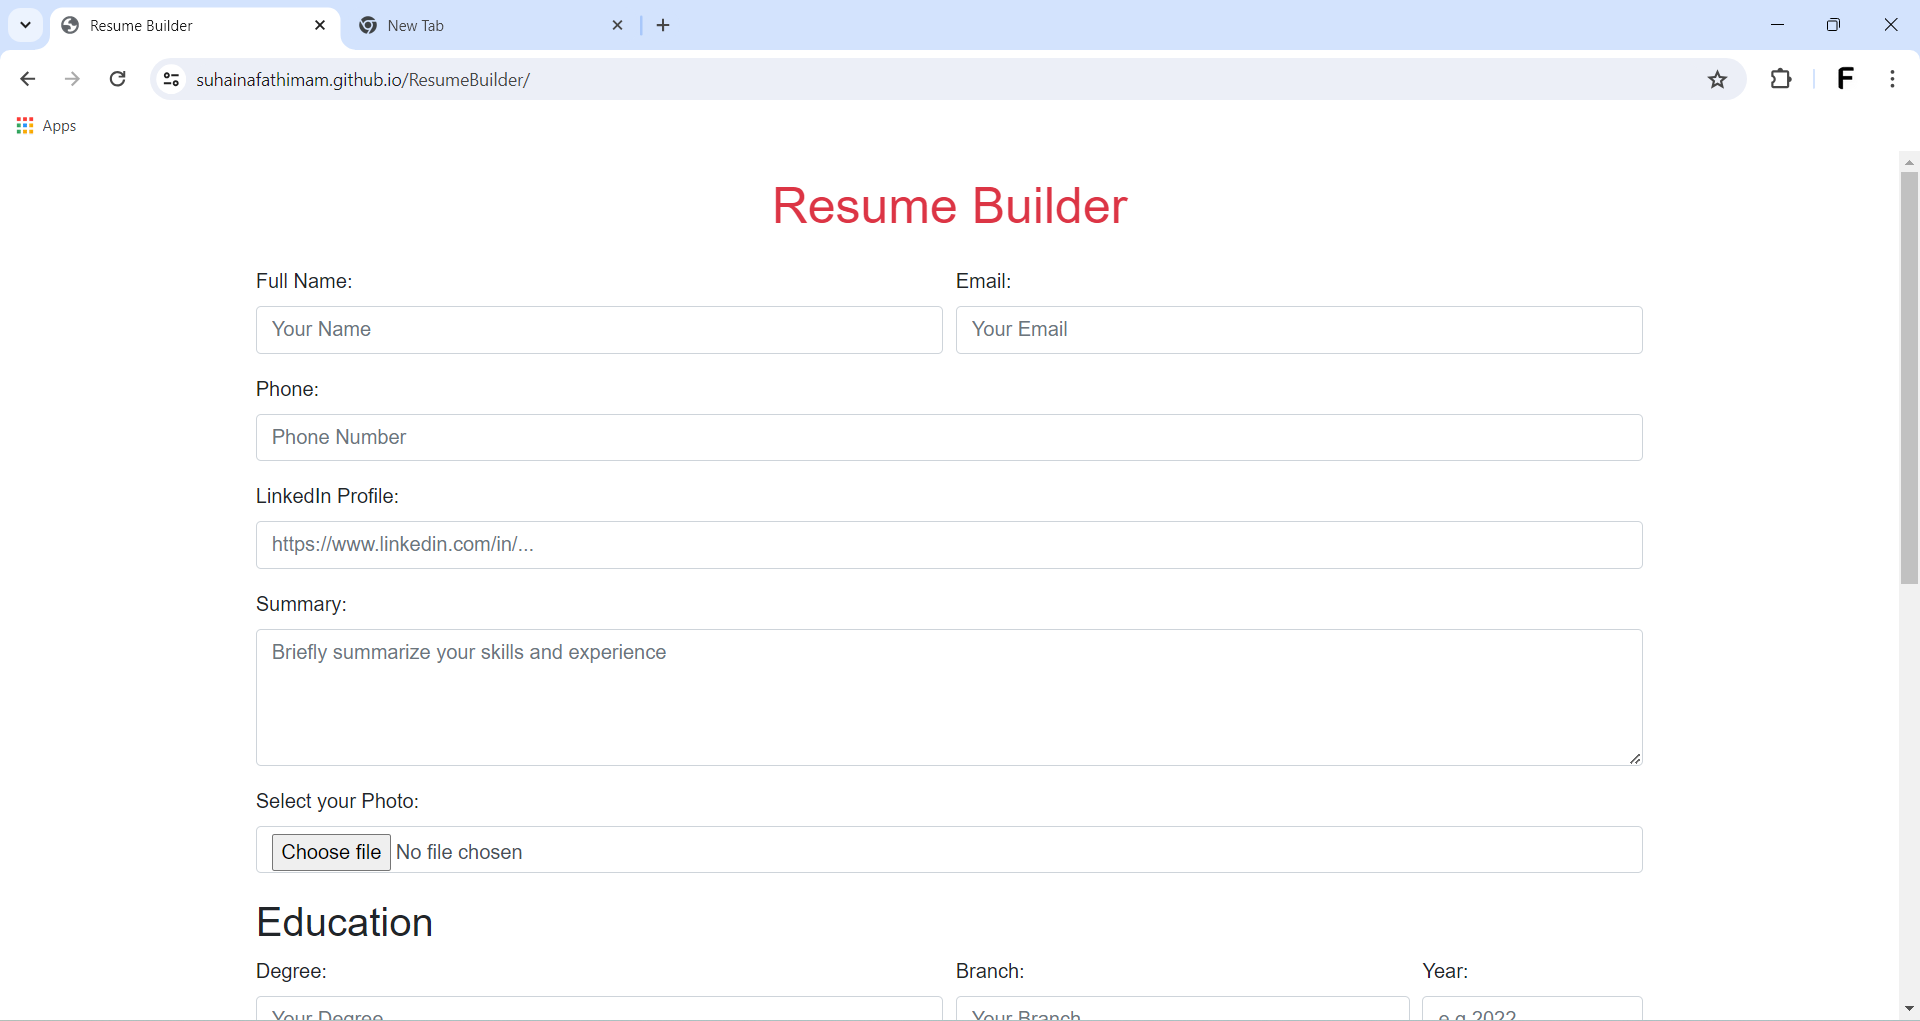Open the Extensions puzzle icon

coord(1780,79)
